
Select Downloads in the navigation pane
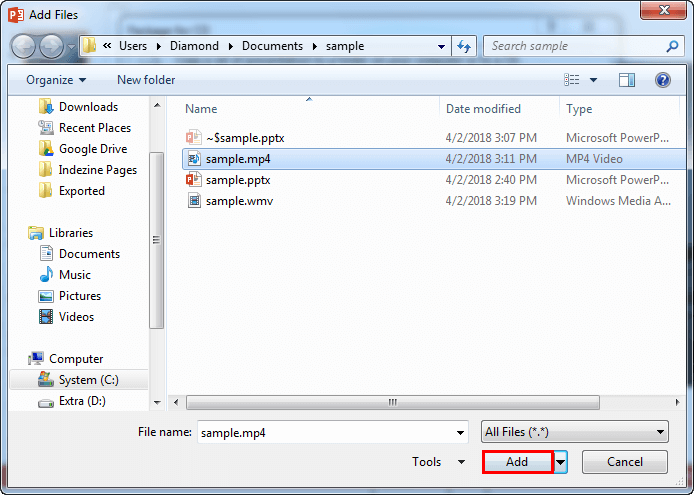pos(89,107)
